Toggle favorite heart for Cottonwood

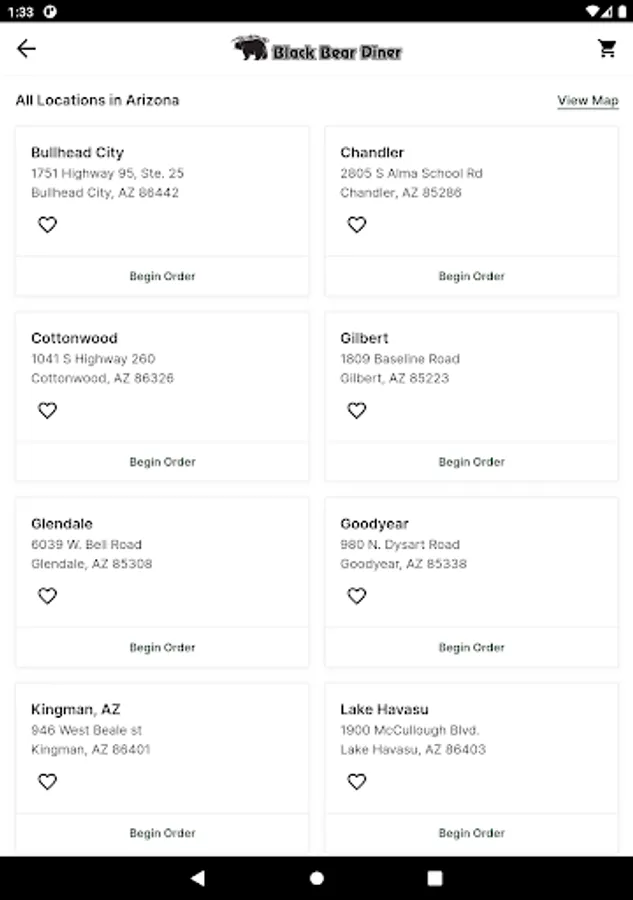(47, 411)
